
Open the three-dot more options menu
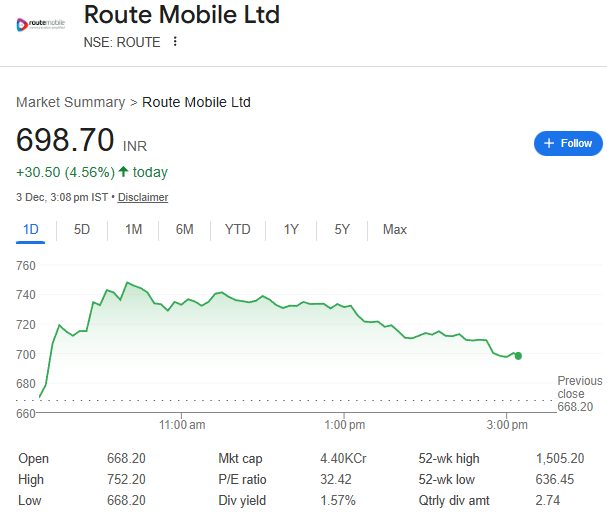tap(175, 42)
